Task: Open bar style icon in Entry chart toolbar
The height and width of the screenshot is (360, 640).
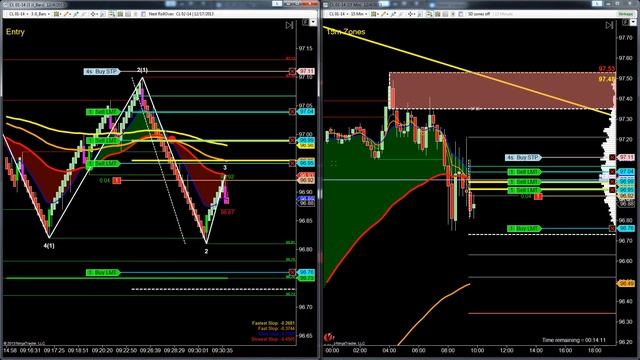Action: 58,14
